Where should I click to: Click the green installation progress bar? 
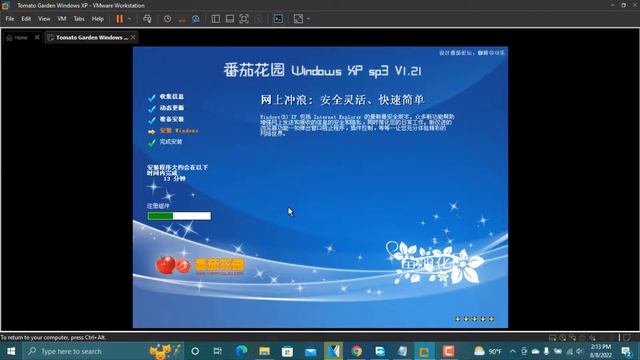179,216
